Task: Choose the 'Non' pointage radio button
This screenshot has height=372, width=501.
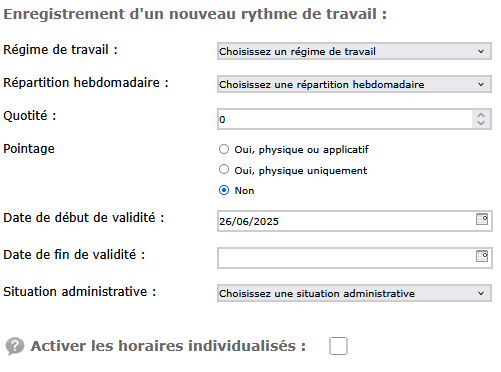Action: [224, 190]
